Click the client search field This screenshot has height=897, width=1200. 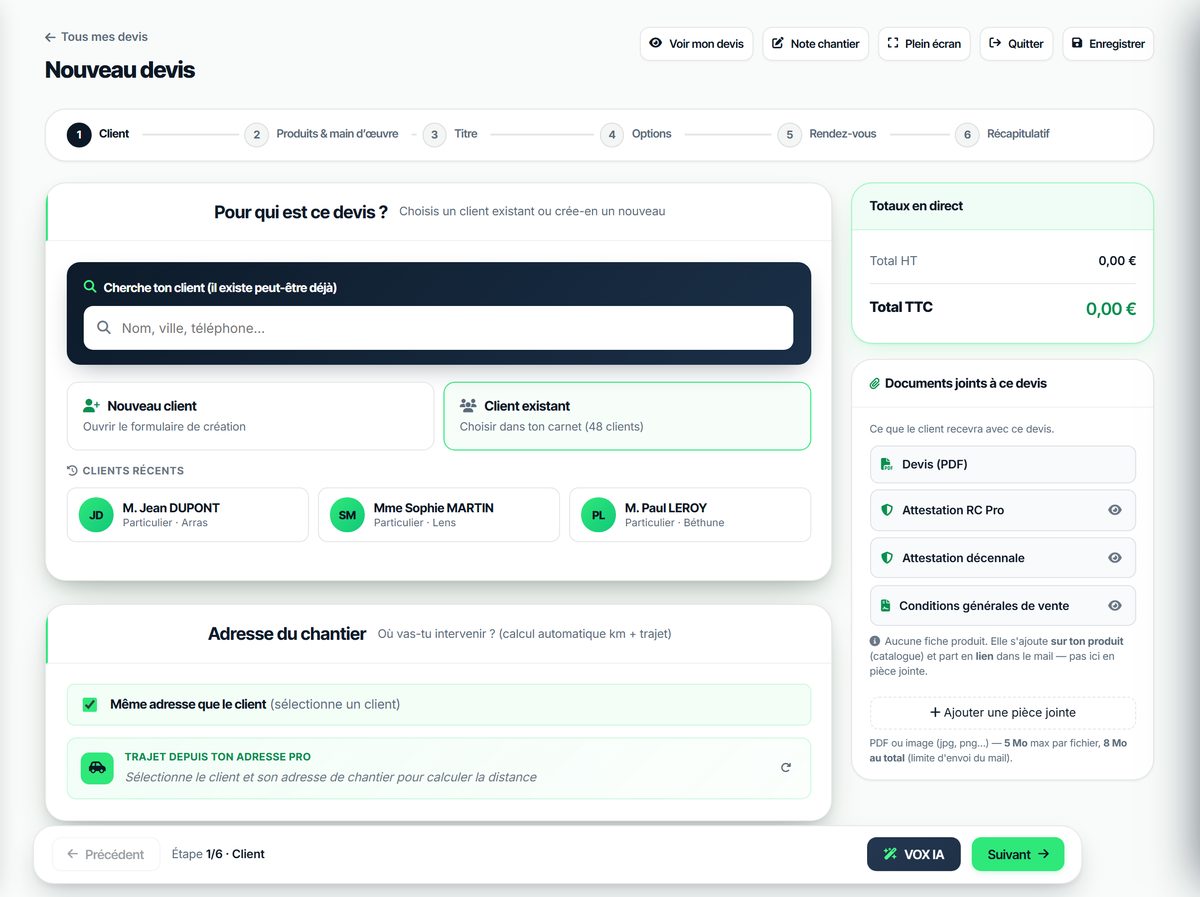[438, 328]
